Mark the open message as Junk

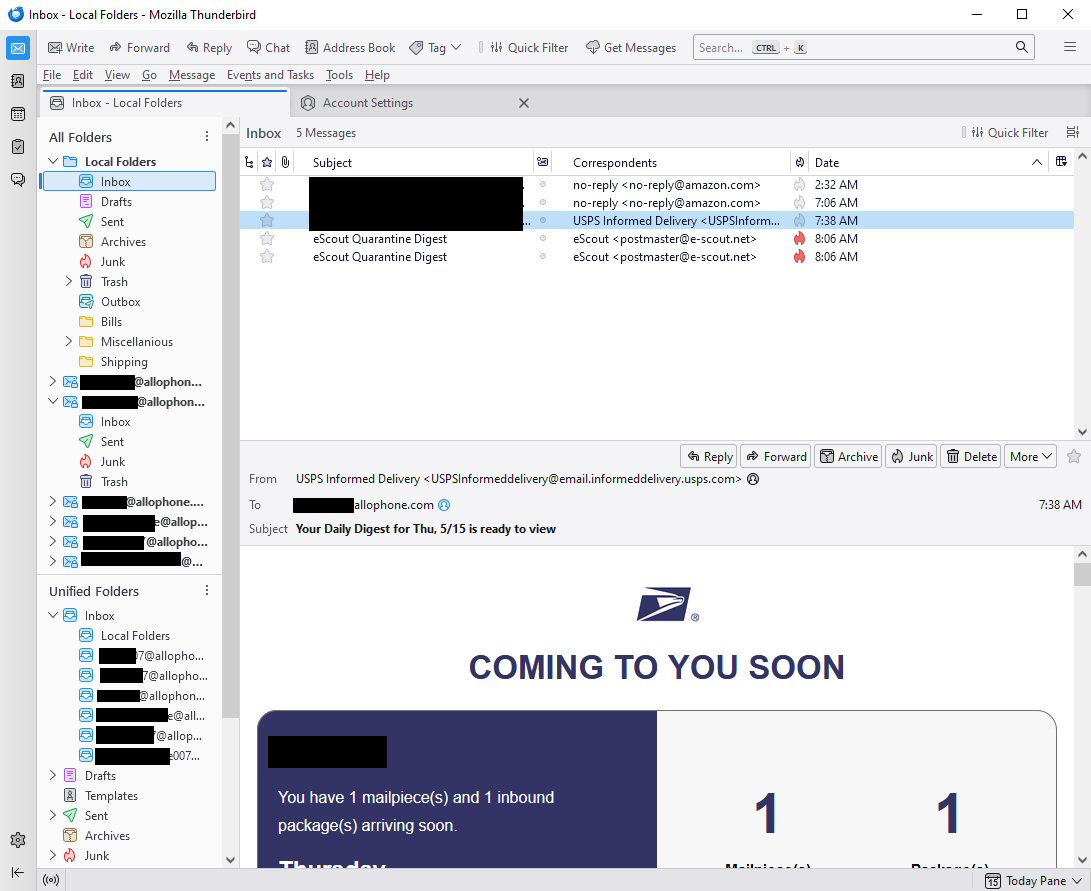click(x=911, y=456)
